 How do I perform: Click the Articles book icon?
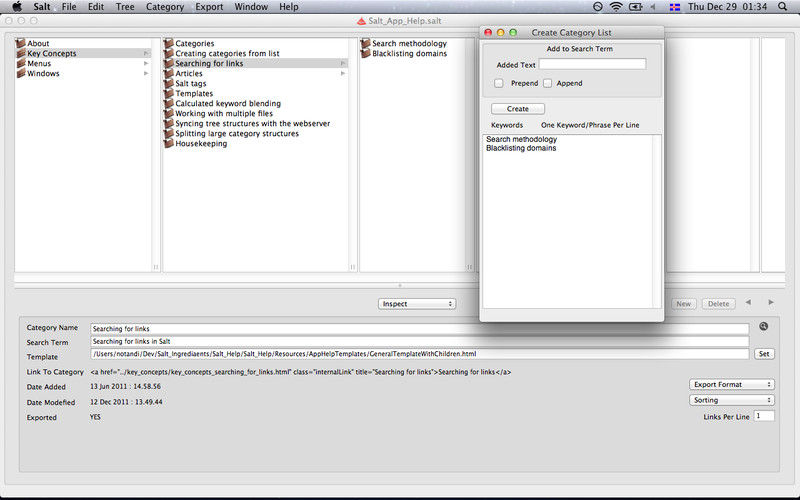[168, 73]
